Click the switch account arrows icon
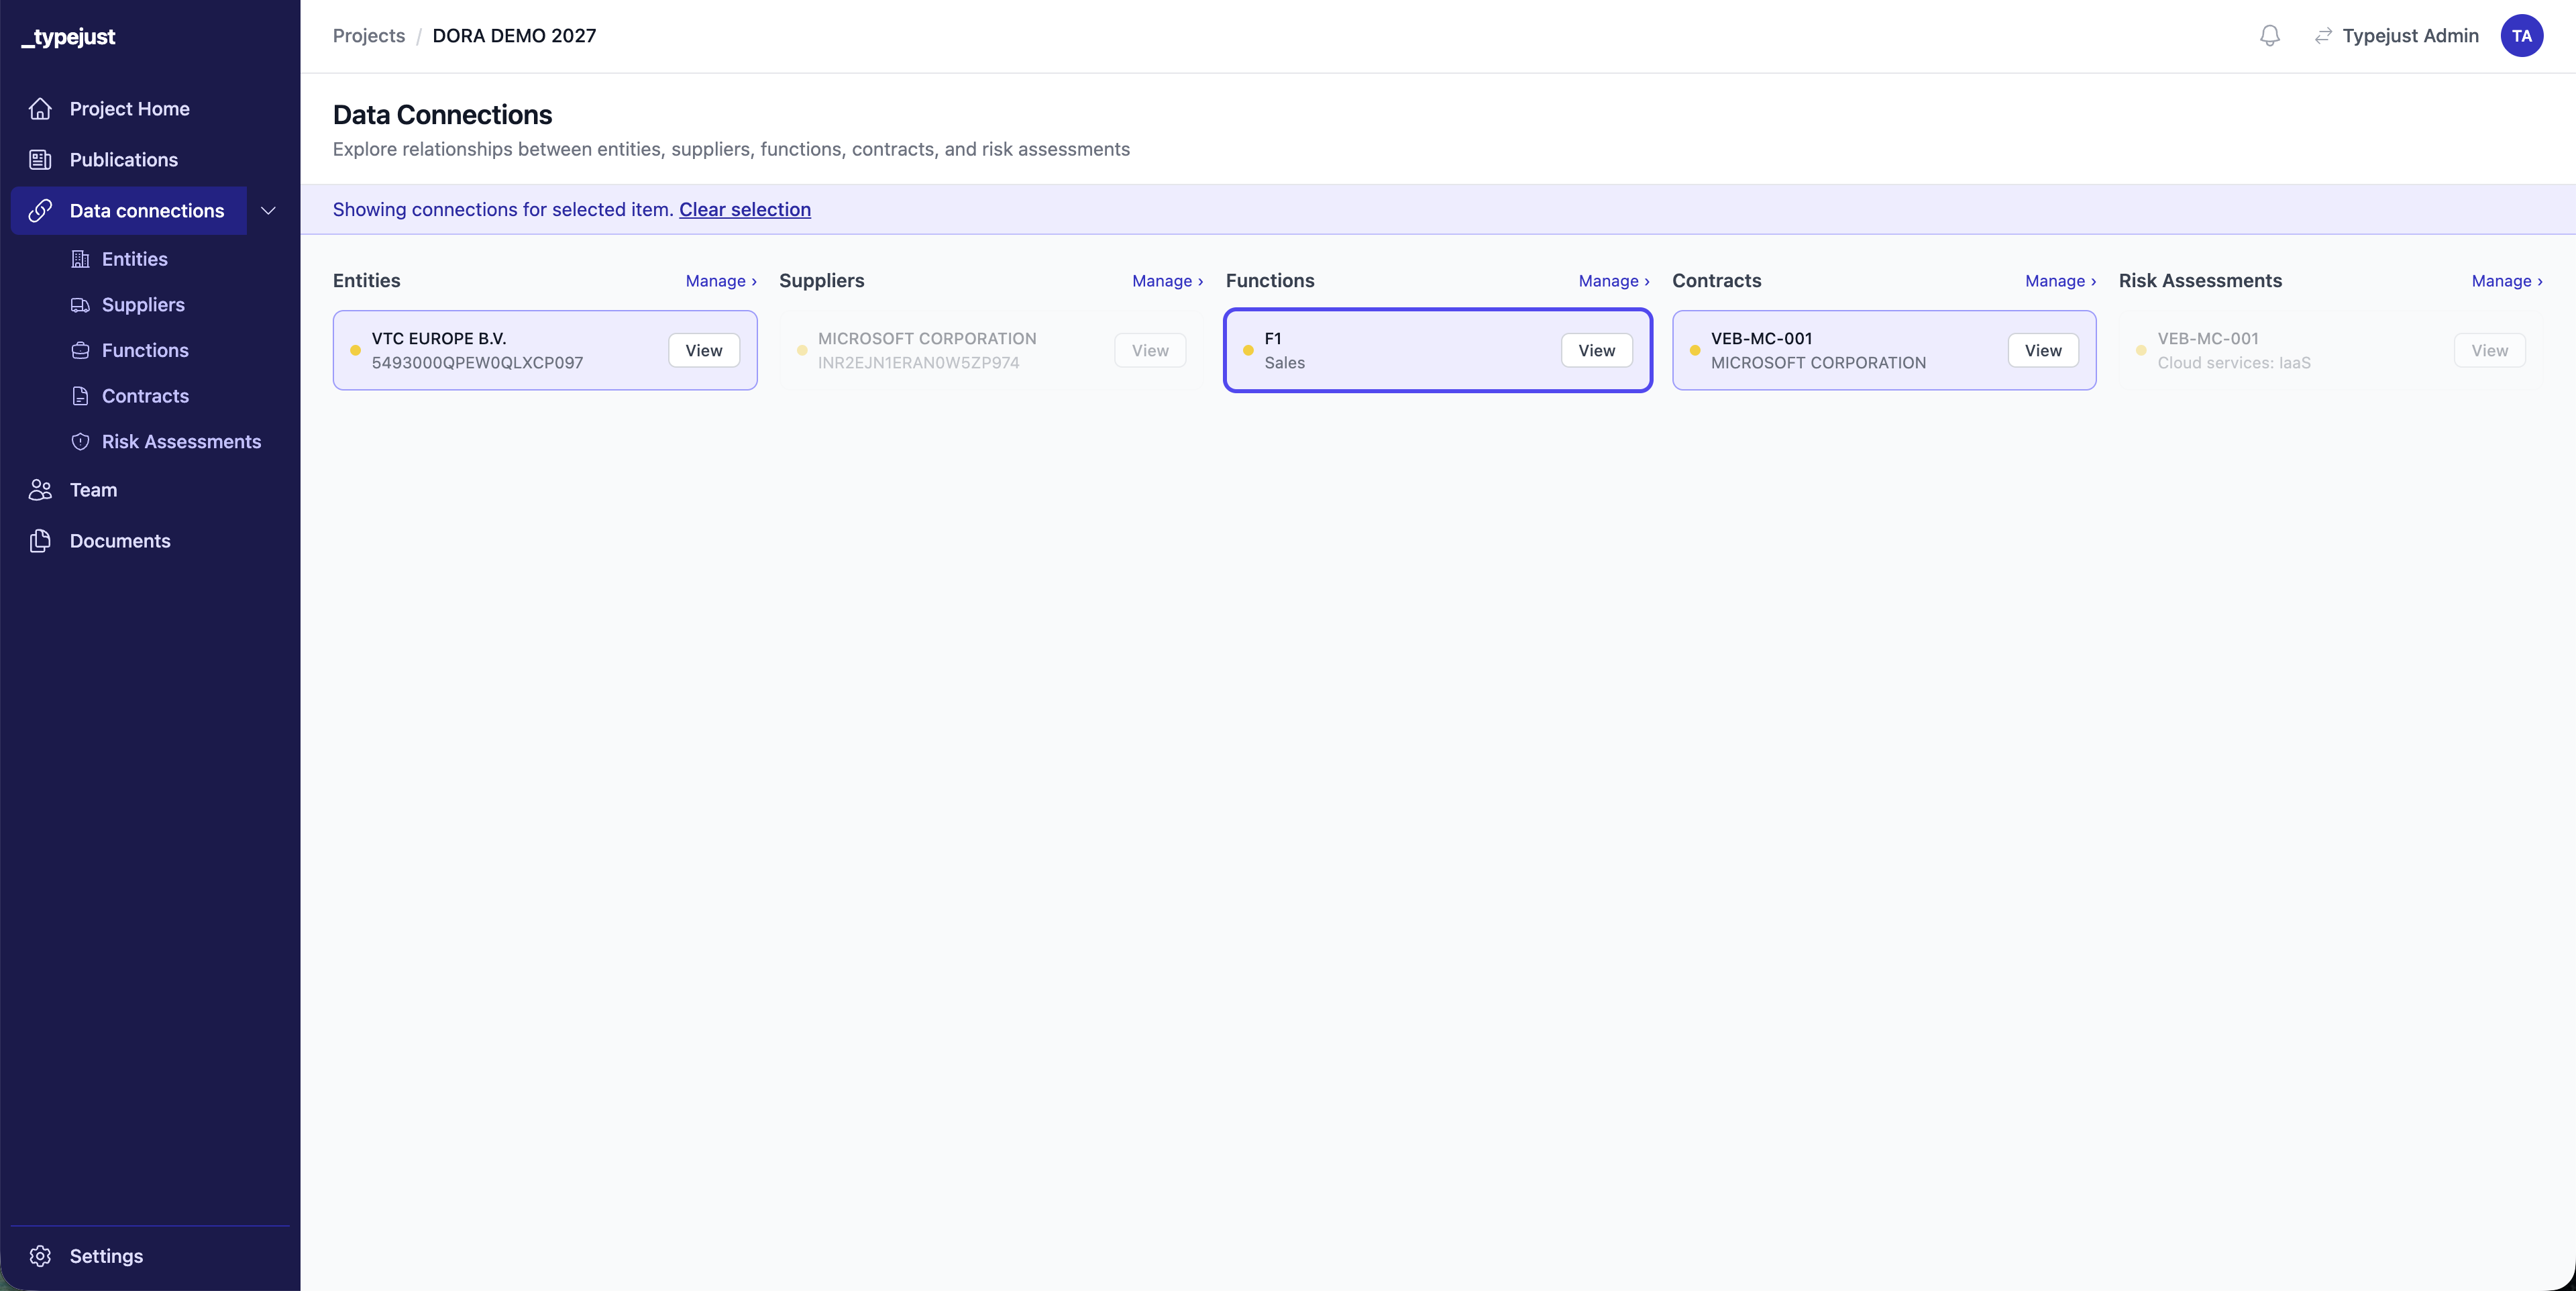This screenshot has width=2576, height=1291. pos(2323,36)
